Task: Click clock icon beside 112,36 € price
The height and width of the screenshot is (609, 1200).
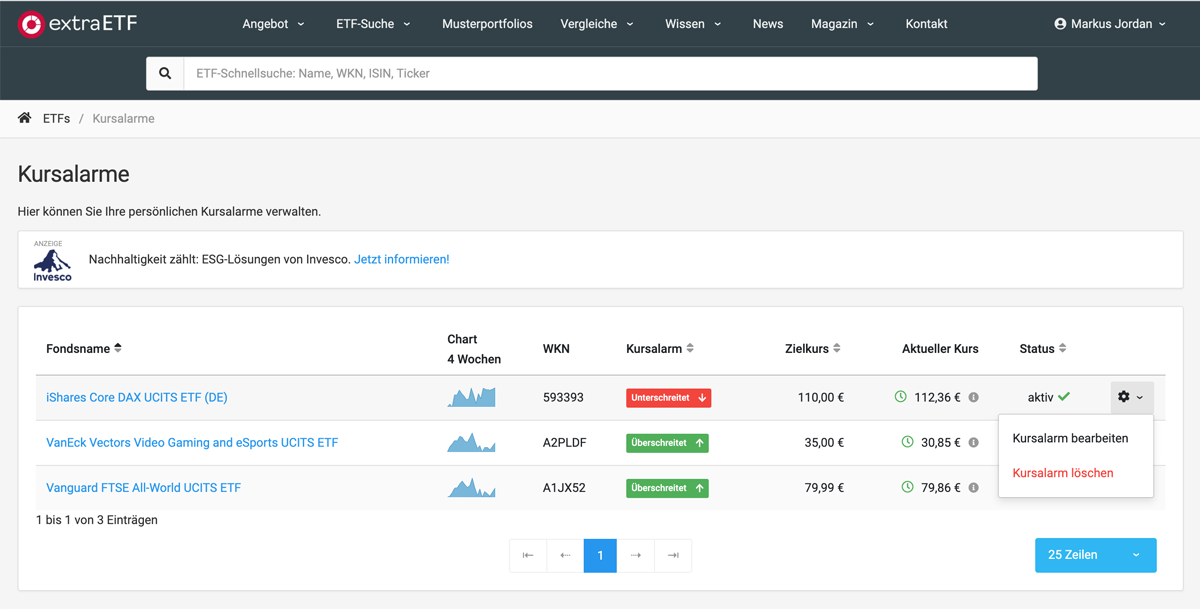Action: 900,397
